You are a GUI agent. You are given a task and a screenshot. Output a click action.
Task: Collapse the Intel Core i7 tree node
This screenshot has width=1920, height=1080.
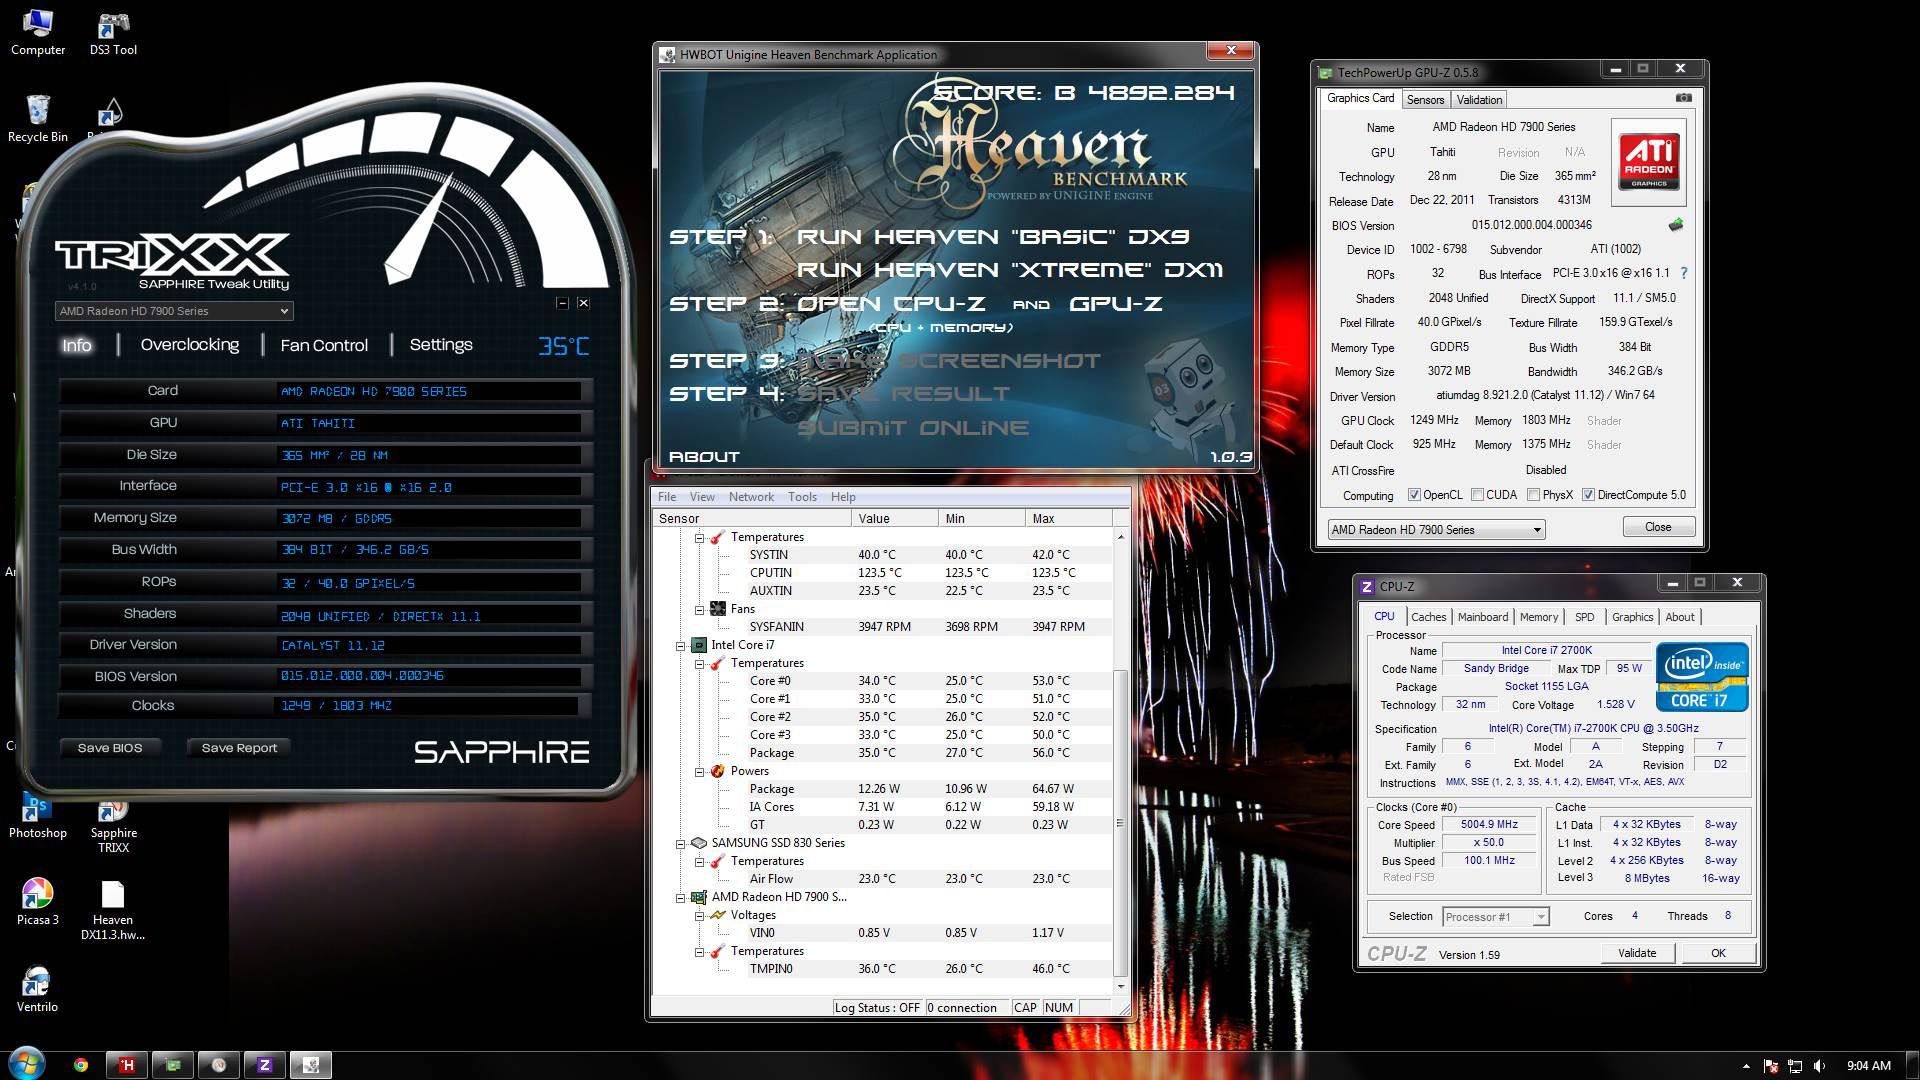point(681,646)
